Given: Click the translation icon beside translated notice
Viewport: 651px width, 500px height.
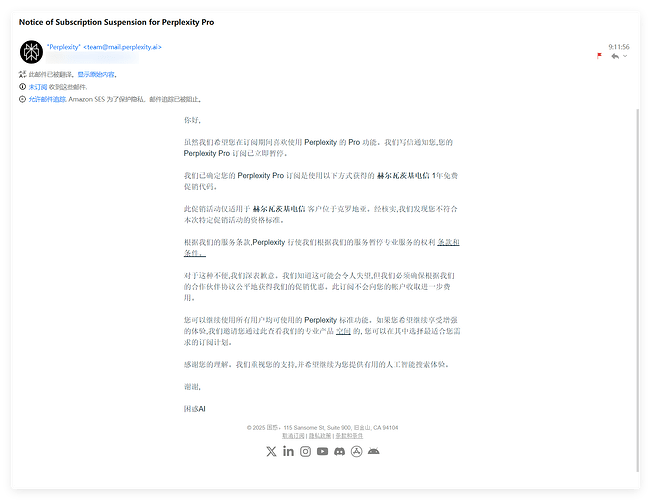Looking at the screenshot, I should [22, 74].
